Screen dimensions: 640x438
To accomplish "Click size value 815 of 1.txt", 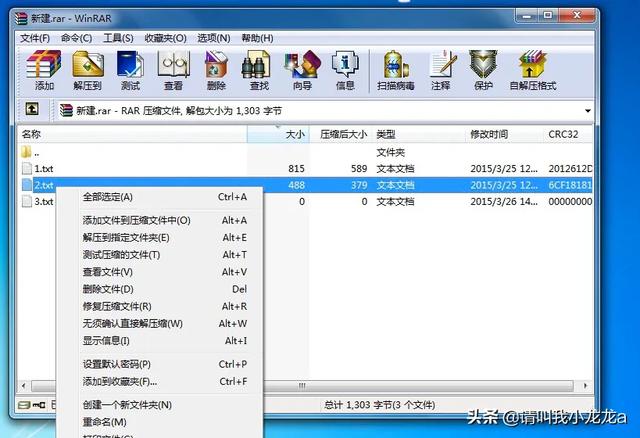I will click(x=296, y=169).
